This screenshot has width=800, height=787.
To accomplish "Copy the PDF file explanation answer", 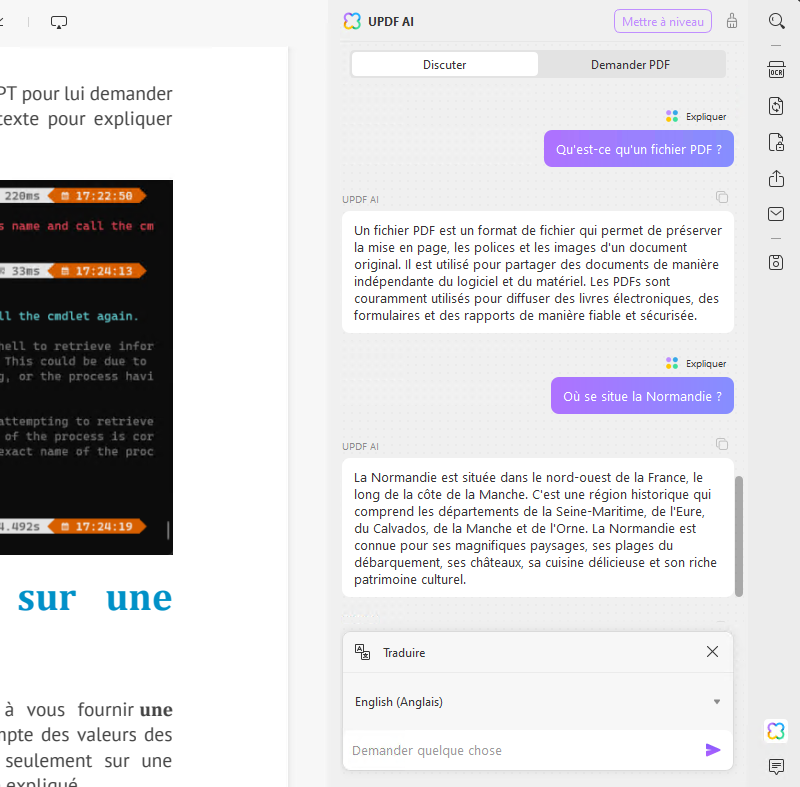I will (x=721, y=197).
